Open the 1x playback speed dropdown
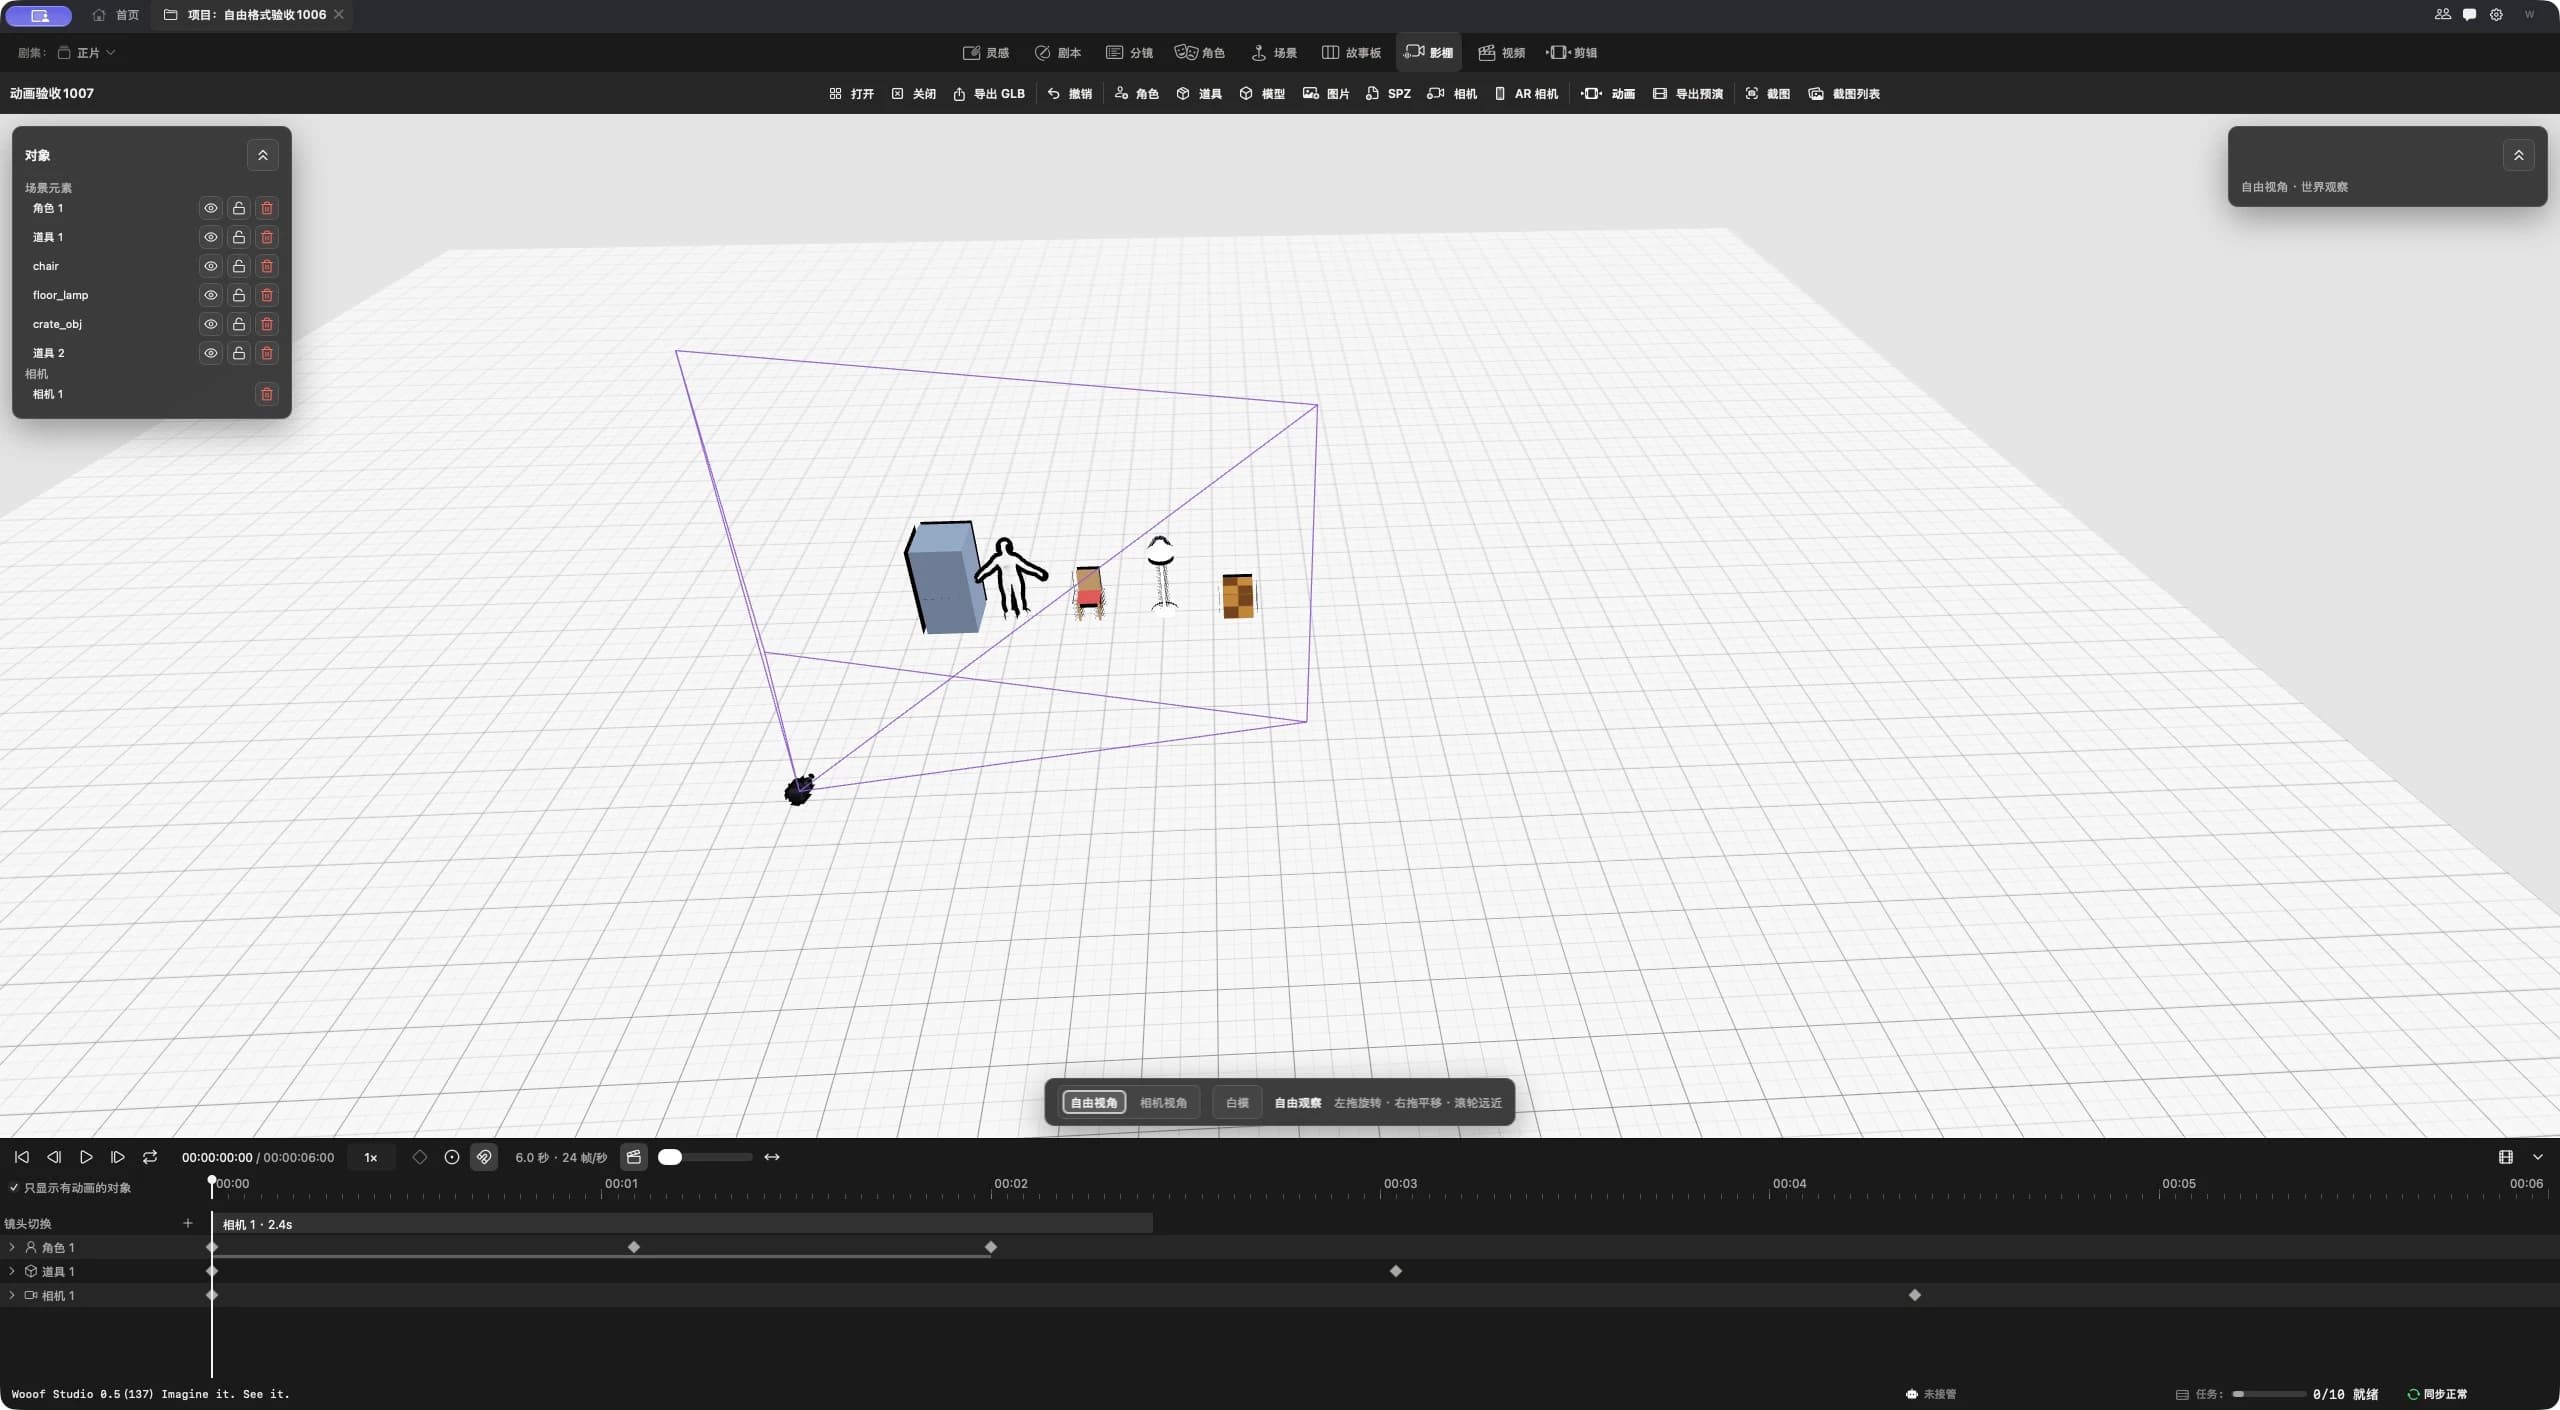Viewport: 2560px width, 1410px height. point(371,1157)
